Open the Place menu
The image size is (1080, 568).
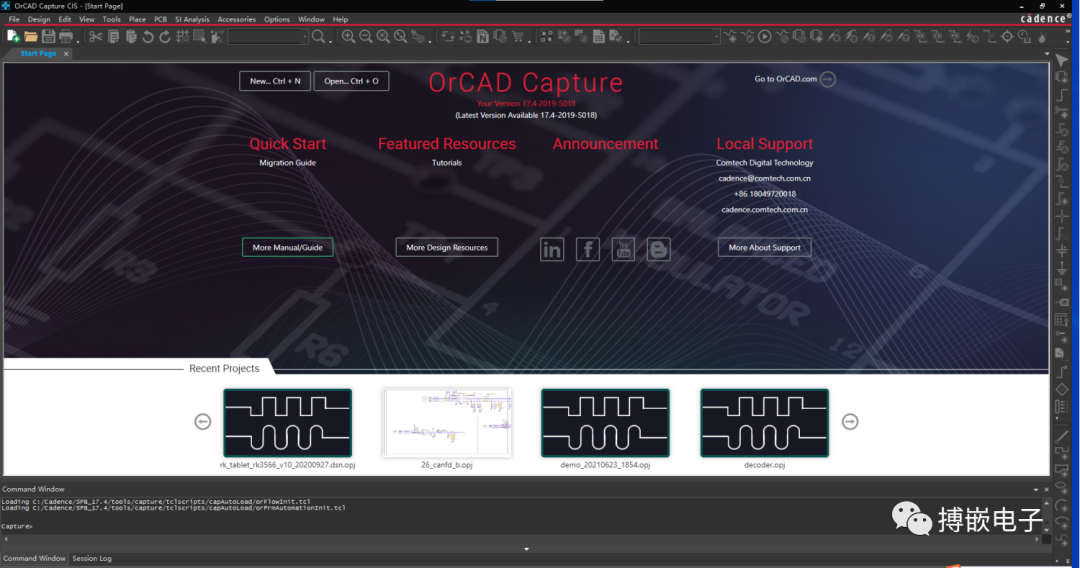(x=137, y=19)
